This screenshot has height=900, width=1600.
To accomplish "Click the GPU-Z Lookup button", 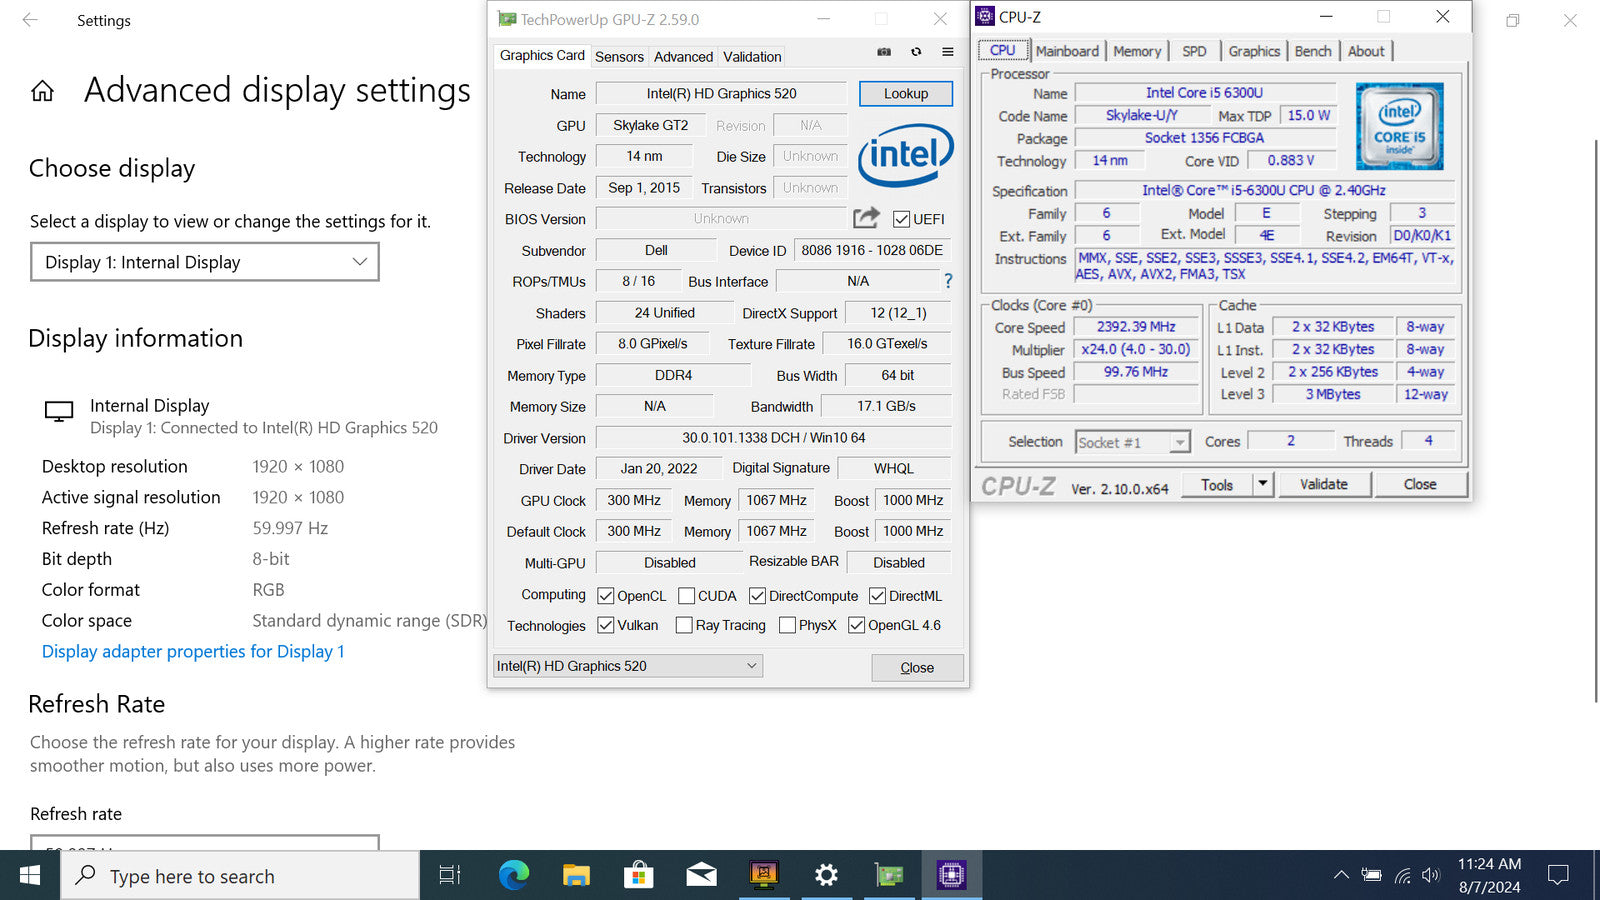I will 906,93.
